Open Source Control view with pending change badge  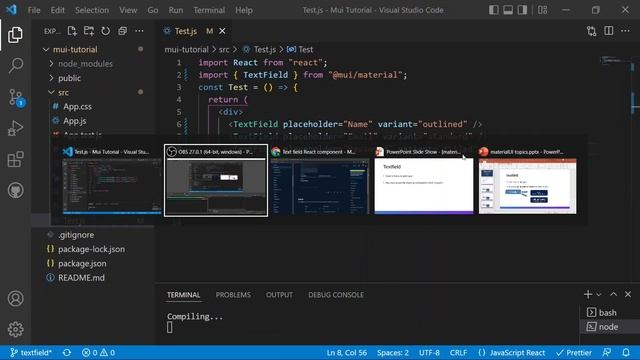point(16,98)
